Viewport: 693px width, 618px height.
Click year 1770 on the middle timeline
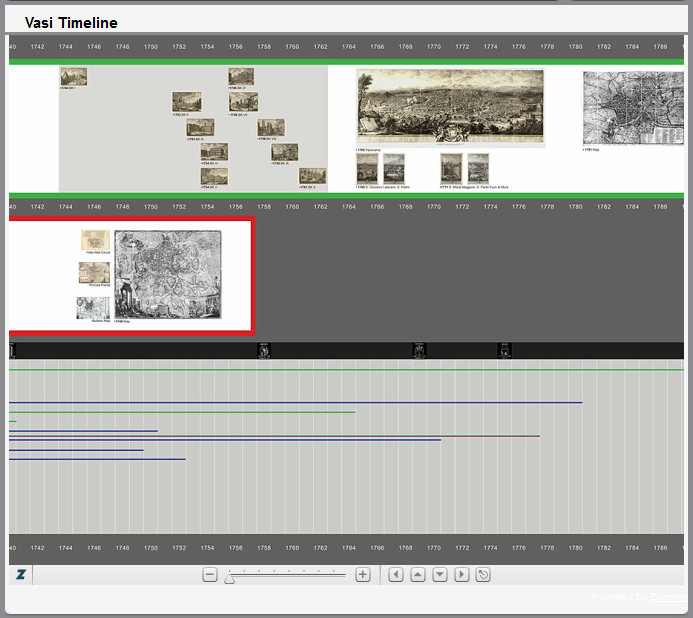point(434,207)
